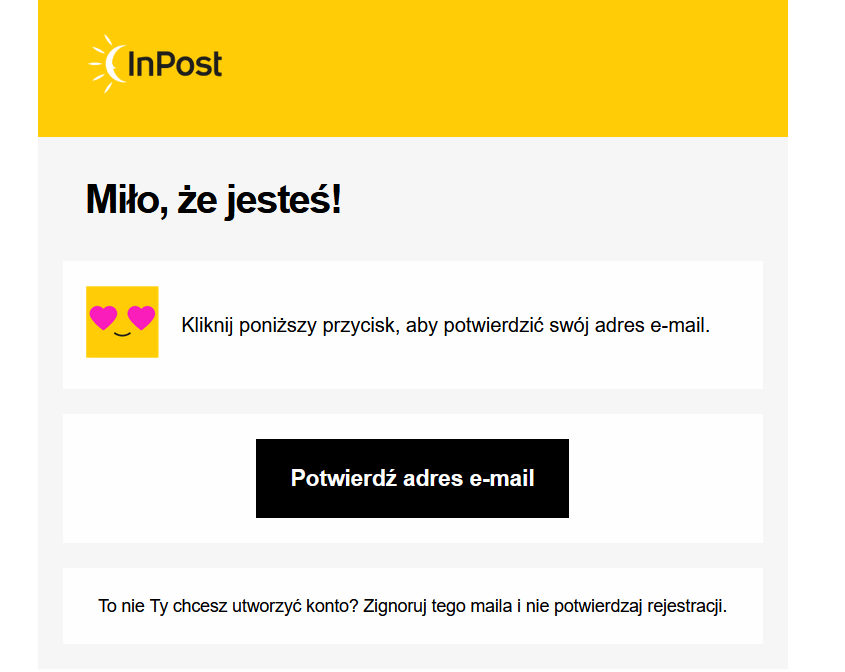The width and height of the screenshot is (845, 672).
Task: Click the left pink heart on the emoji
Action: pos(103,318)
